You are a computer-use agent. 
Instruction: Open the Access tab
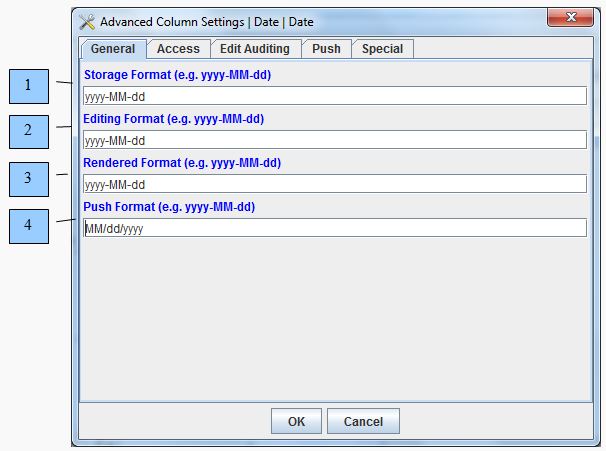click(x=178, y=49)
